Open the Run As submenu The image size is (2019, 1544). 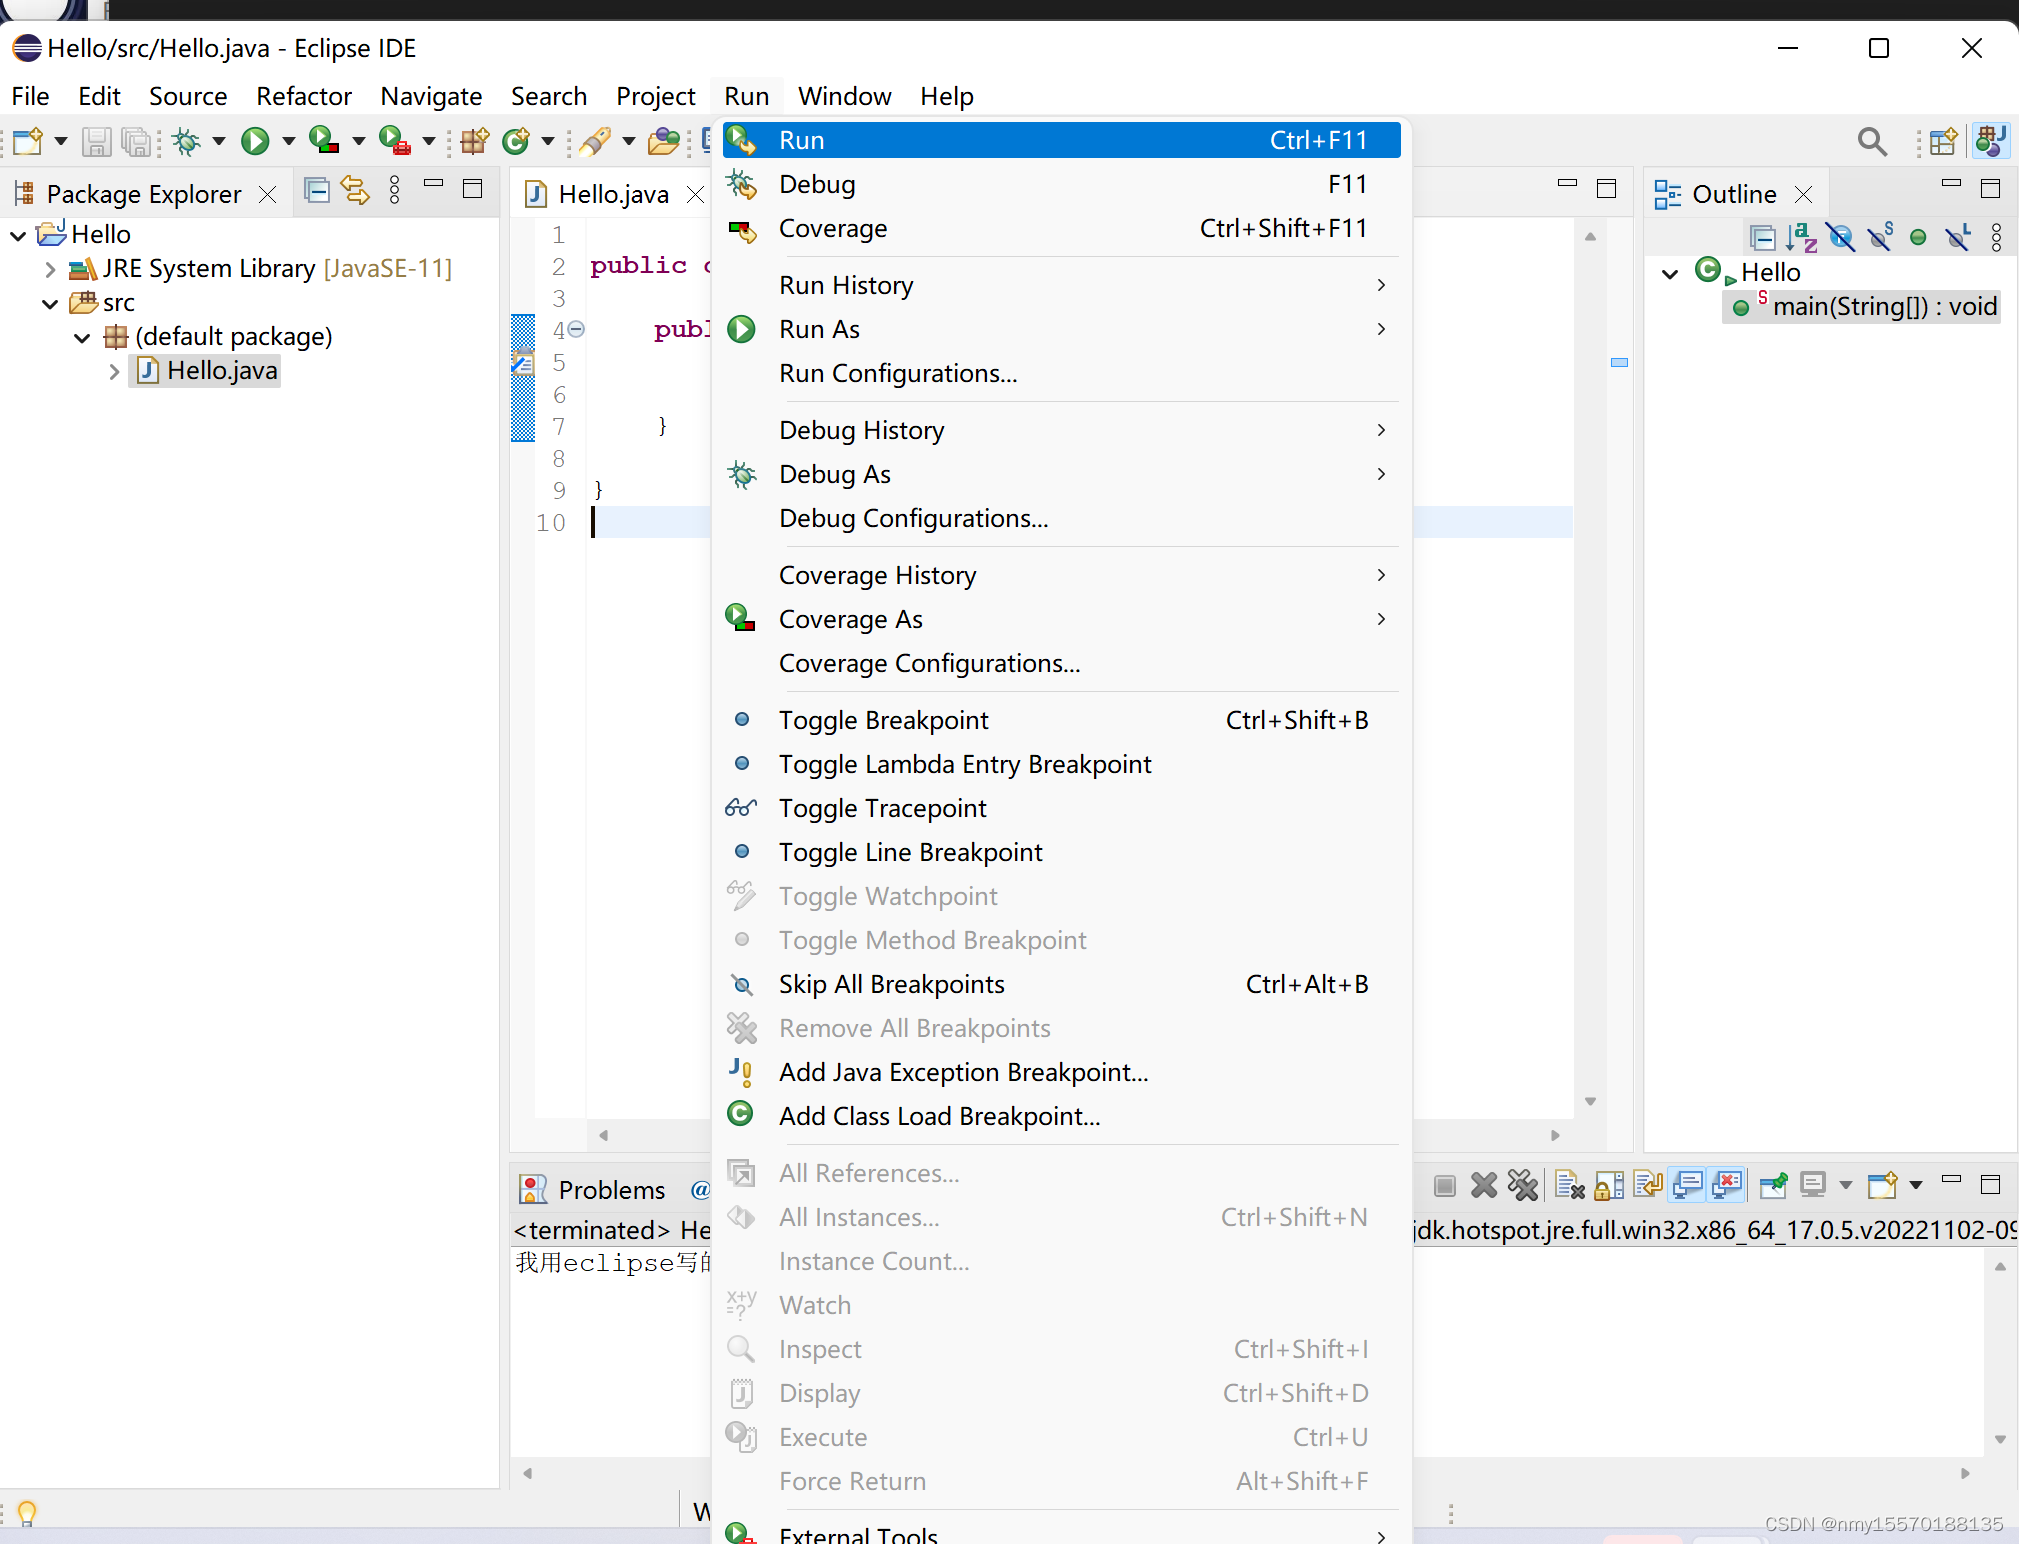819,329
